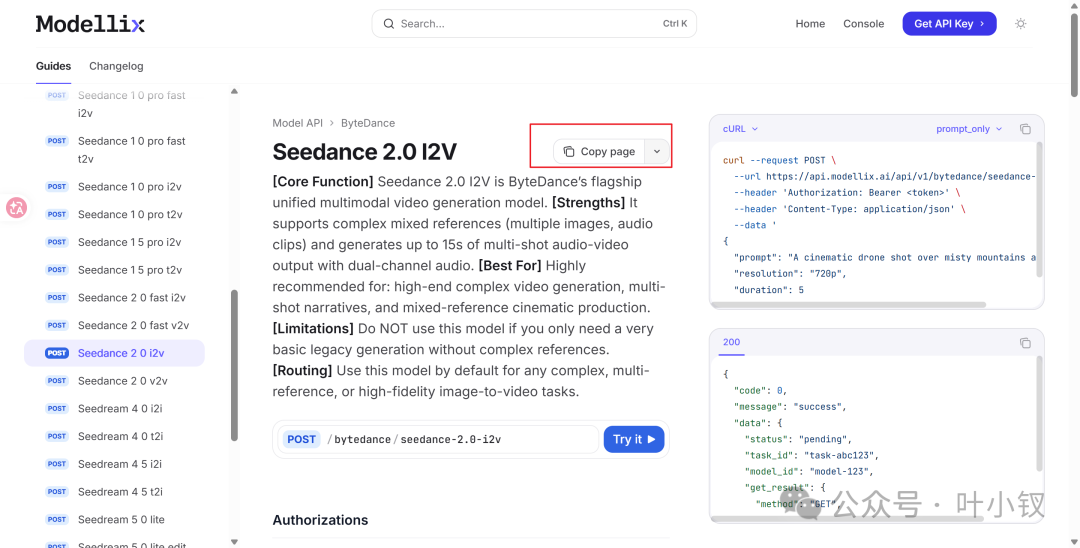Focus the Search input field
This screenshot has width=1080, height=548.
click(x=534, y=23)
